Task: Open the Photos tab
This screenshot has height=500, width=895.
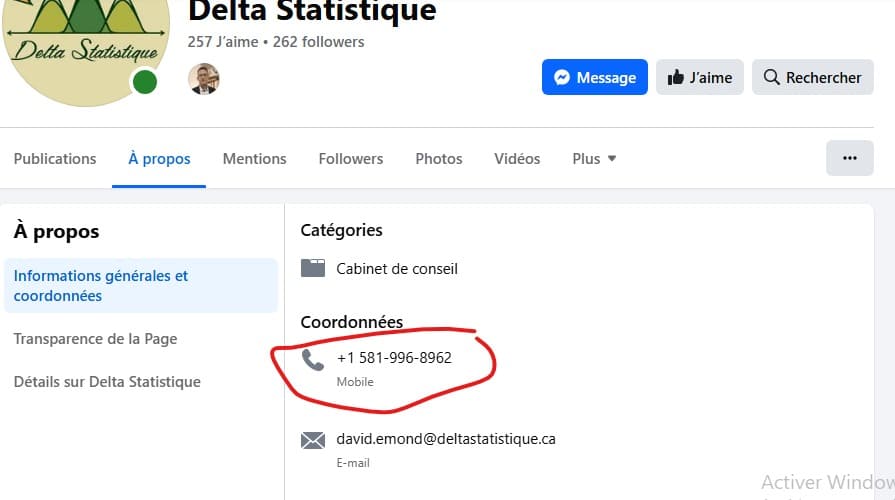Action: click(x=439, y=158)
